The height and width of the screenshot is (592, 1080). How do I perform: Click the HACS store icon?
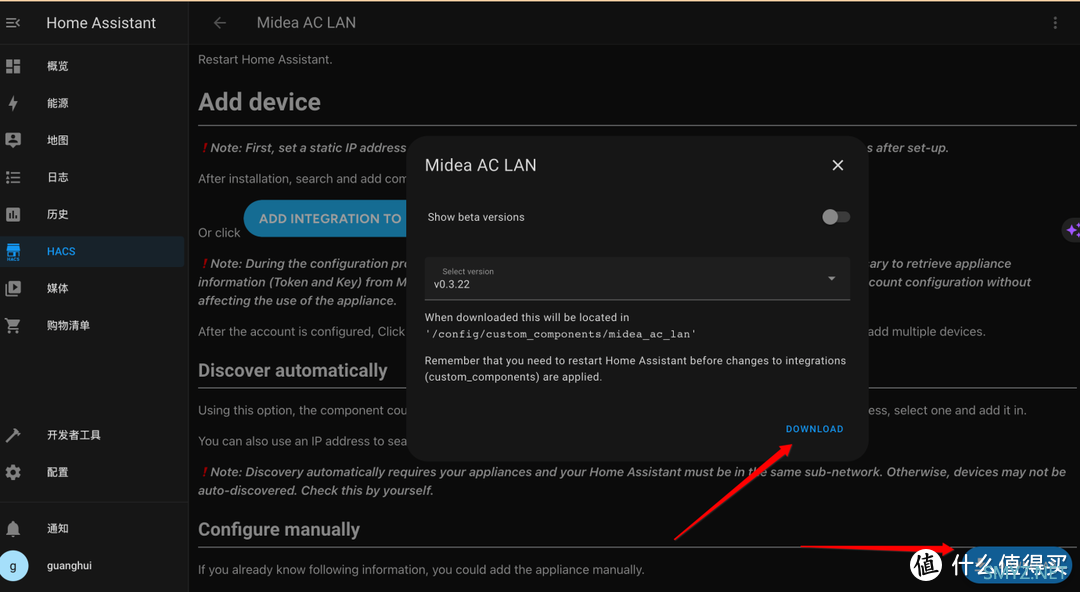pos(13,252)
